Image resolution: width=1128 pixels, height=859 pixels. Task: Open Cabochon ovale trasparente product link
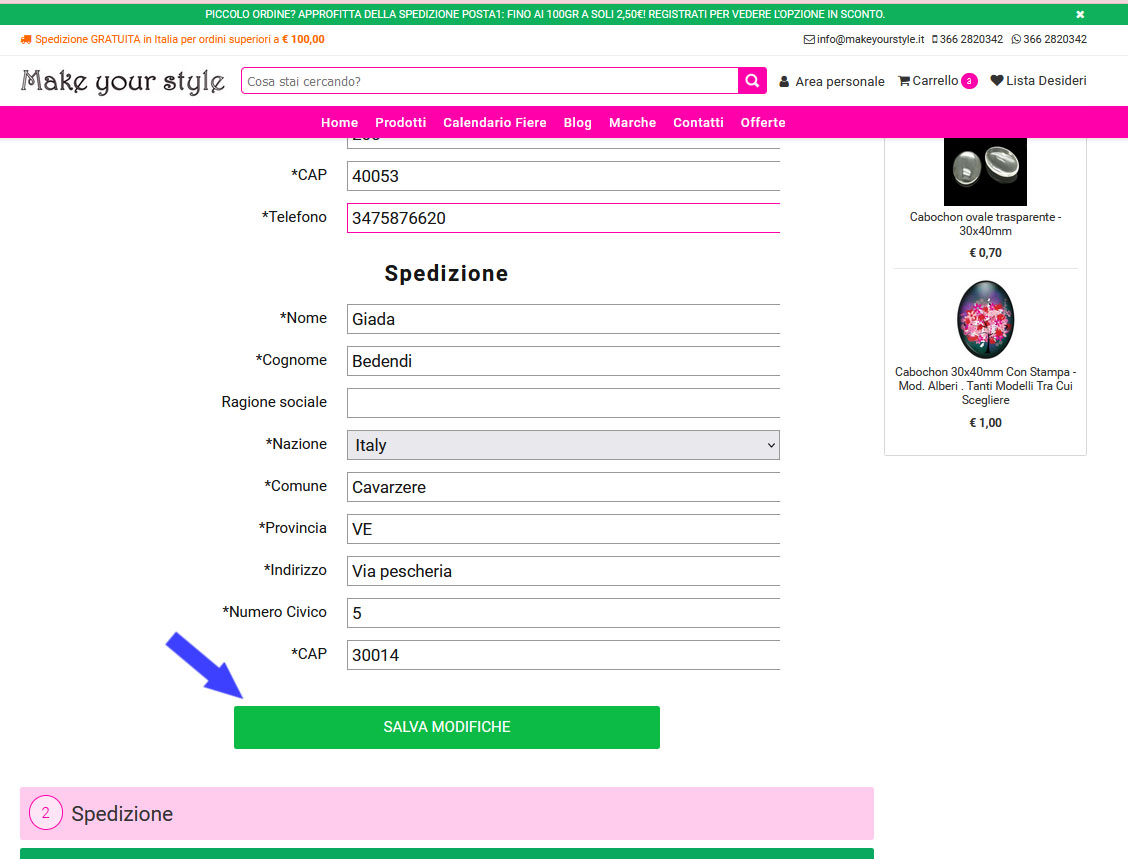985,224
